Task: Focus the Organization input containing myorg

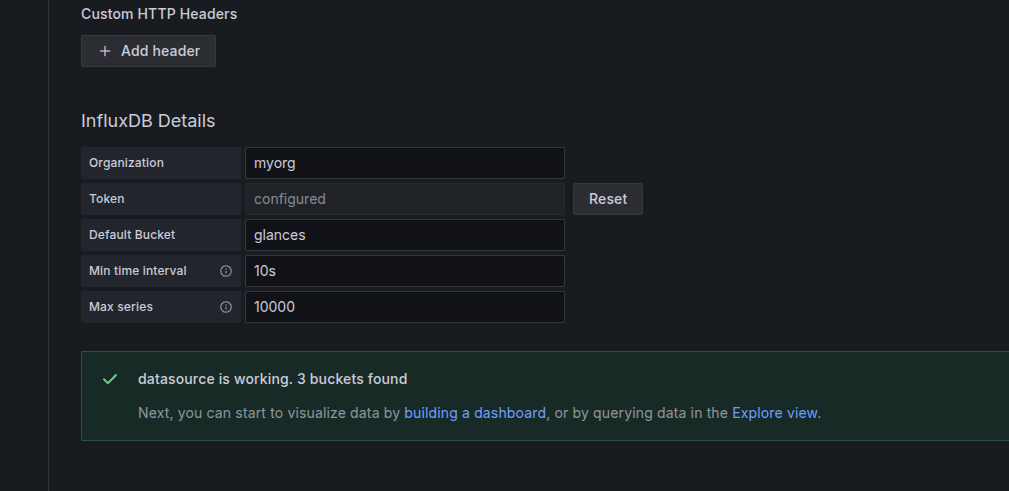Action: tap(404, 163)
